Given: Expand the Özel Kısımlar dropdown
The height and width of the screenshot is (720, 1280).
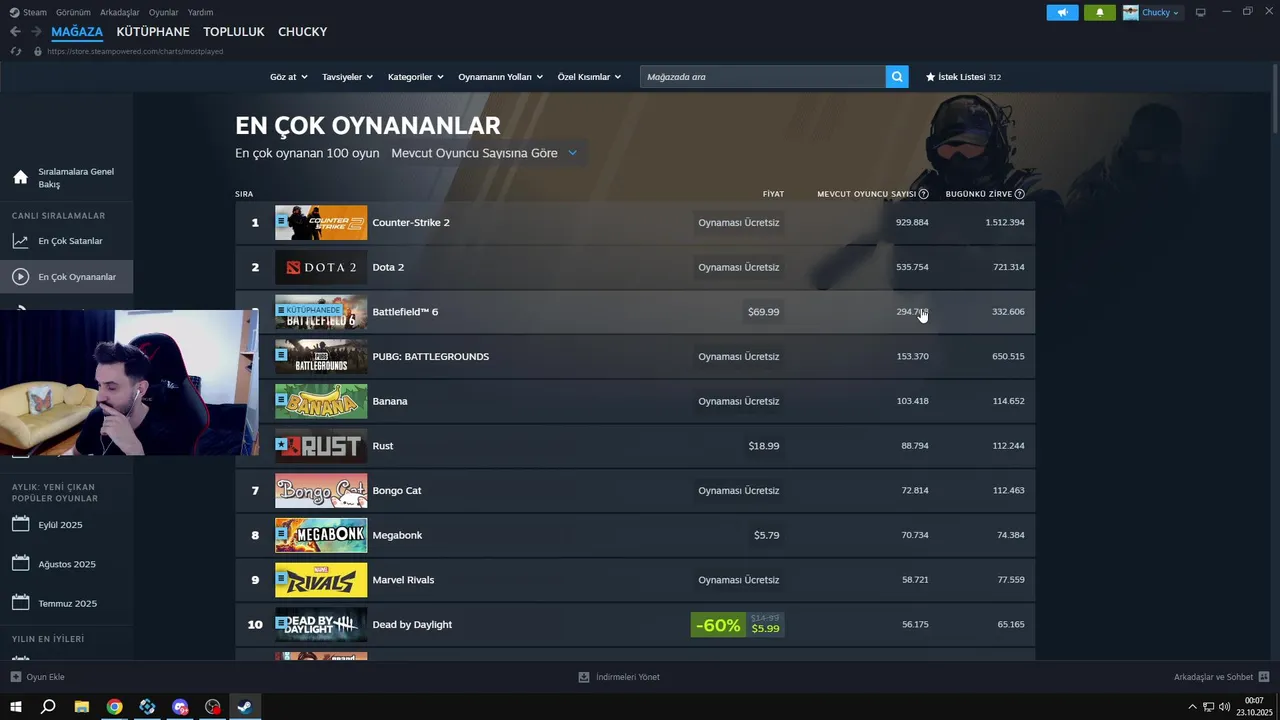Looking at the screenshot, I should point(589,77).
